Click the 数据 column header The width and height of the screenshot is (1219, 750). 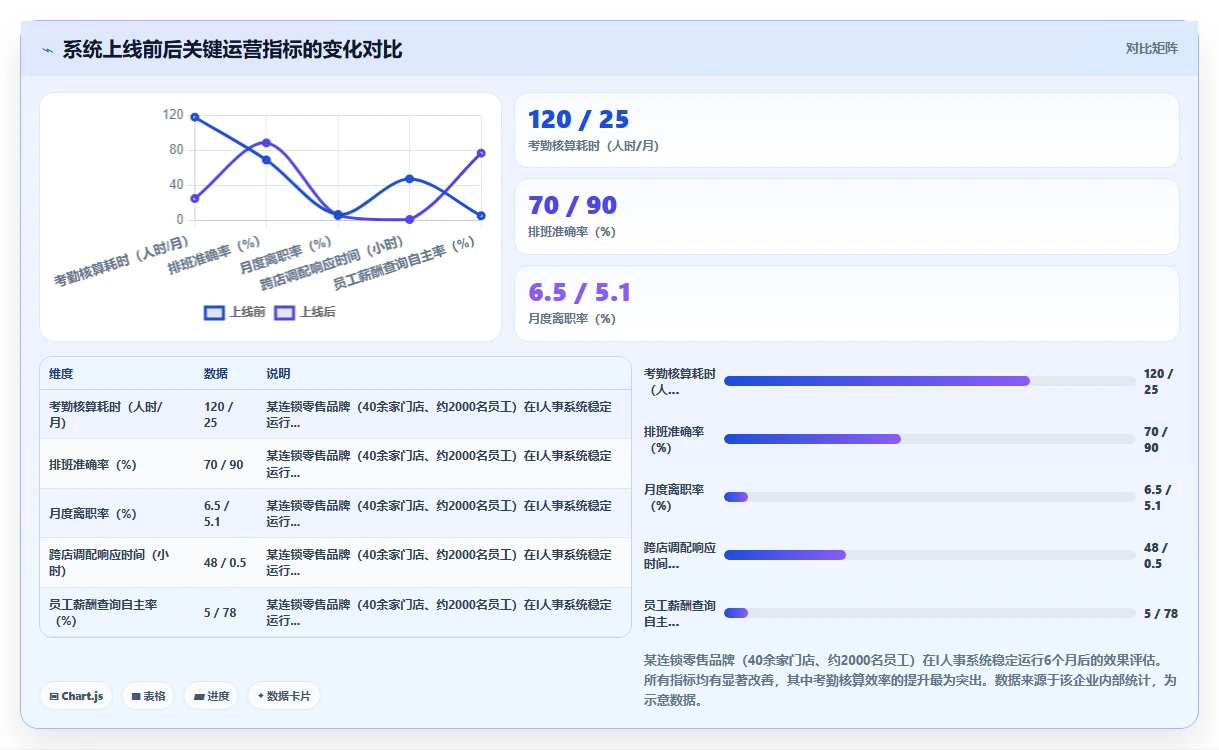coord(216,374)
